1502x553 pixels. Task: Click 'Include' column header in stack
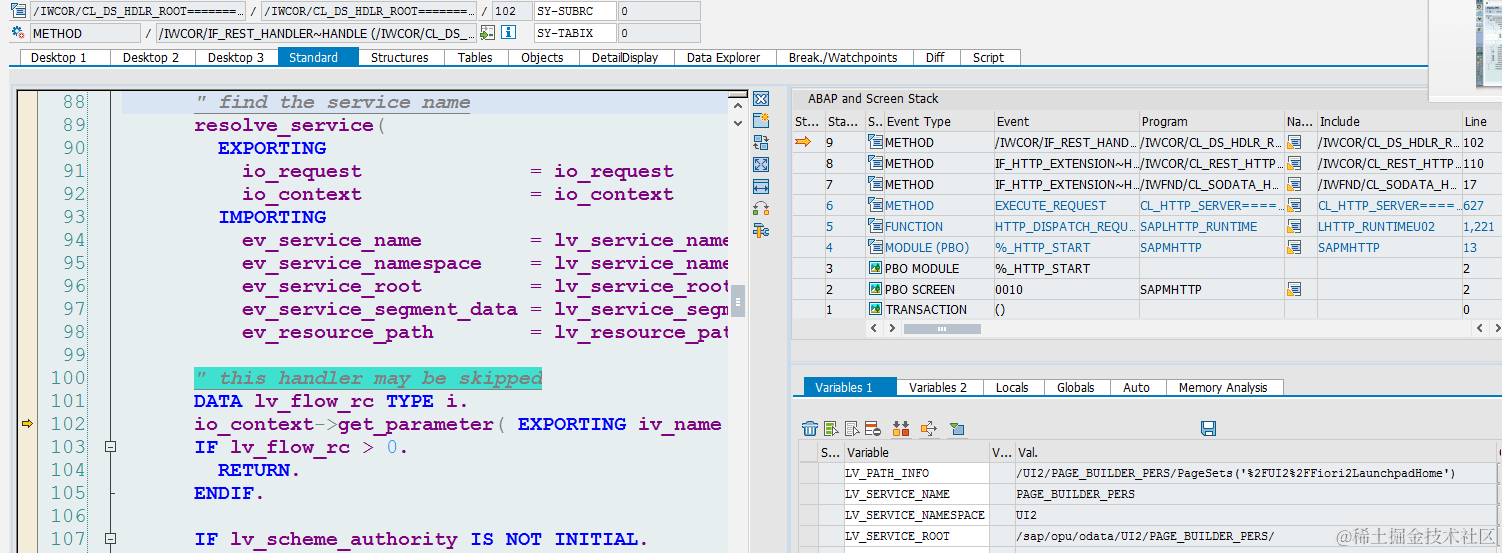(1388, 121)
